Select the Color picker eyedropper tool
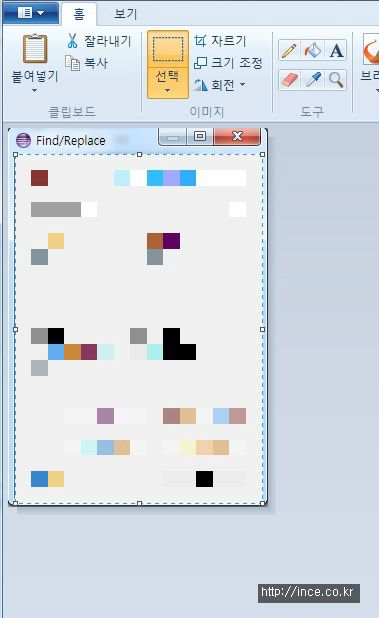Image resolution: width=379 pixels, height=618 pixels. pos(313,80)
